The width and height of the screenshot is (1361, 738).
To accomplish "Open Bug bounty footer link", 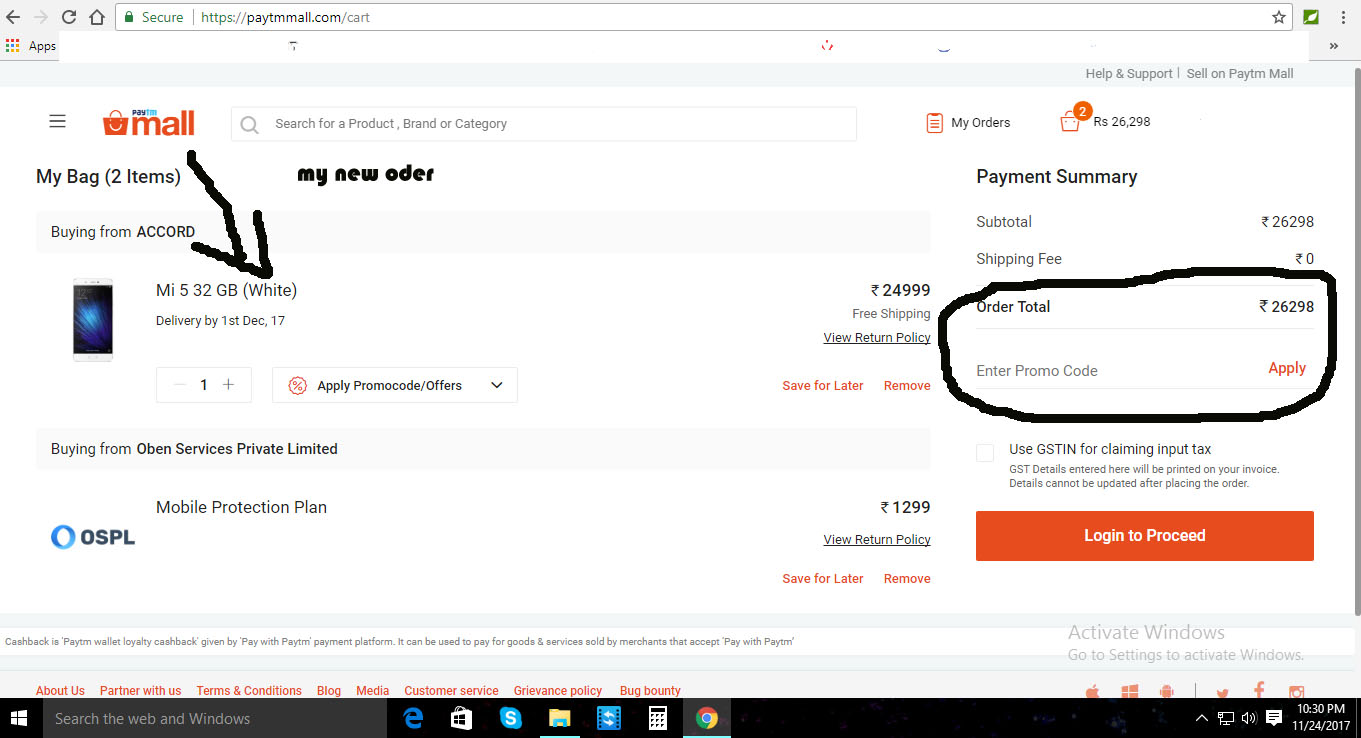I will click(650, 691).
